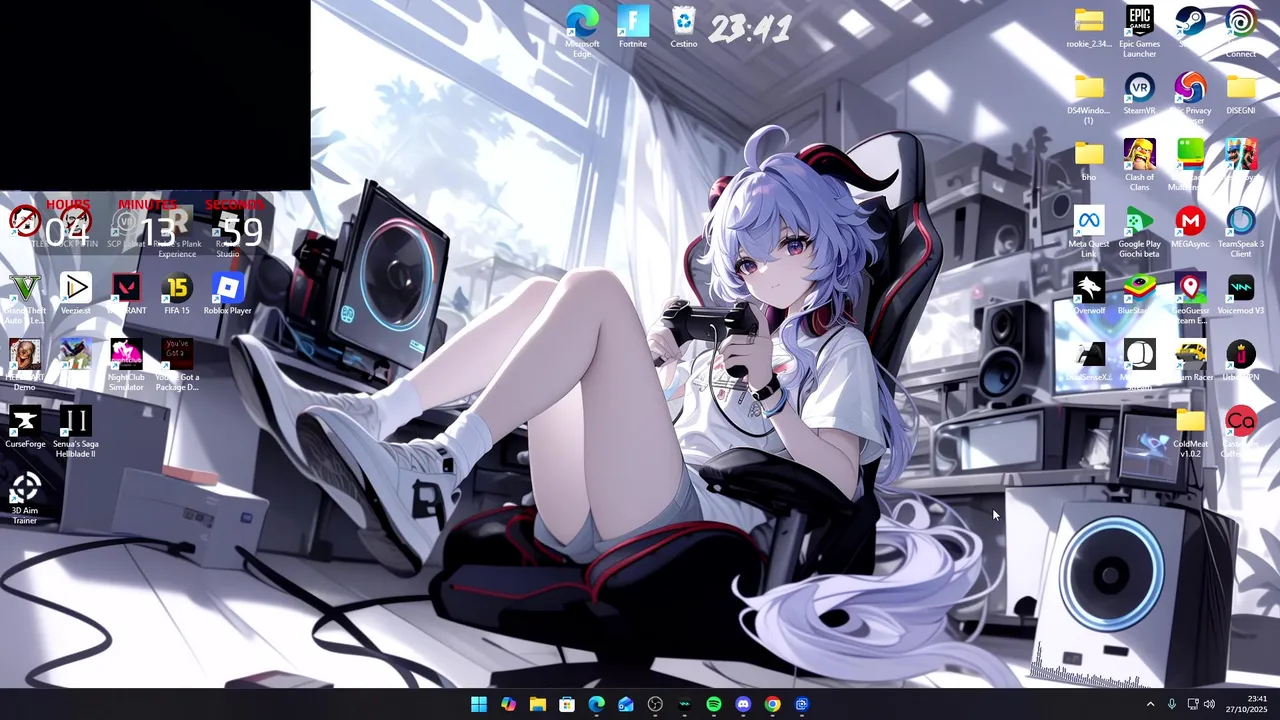The image size is (1280, 720).
Task: Switch to Spotify in the taskbar
Action: [714, 704]
